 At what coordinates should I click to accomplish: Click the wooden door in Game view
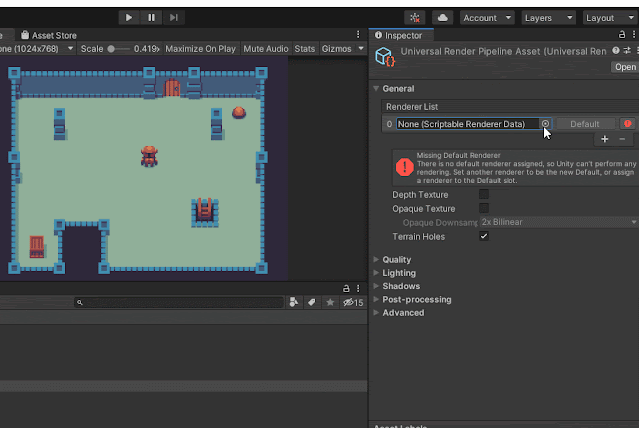pos(172,88)
